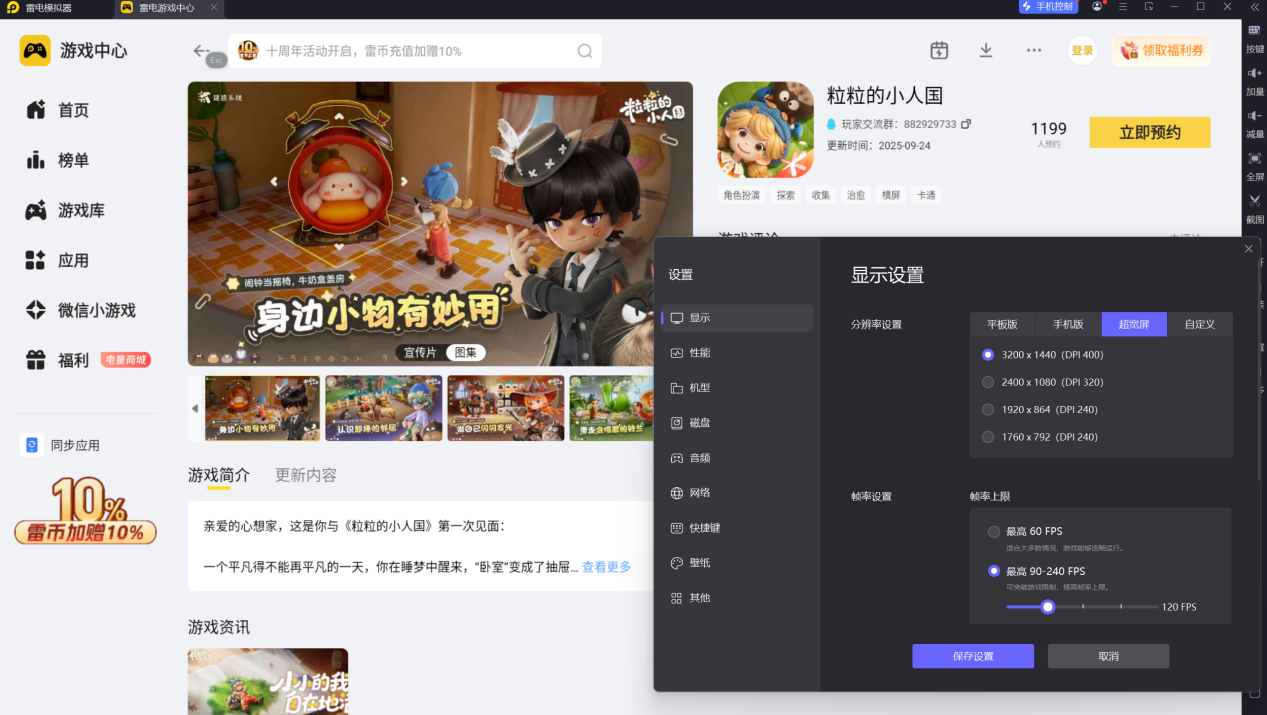Click 立即预约 button
This screenshot has height=715, width=1267.
[x=1150, y=132]
